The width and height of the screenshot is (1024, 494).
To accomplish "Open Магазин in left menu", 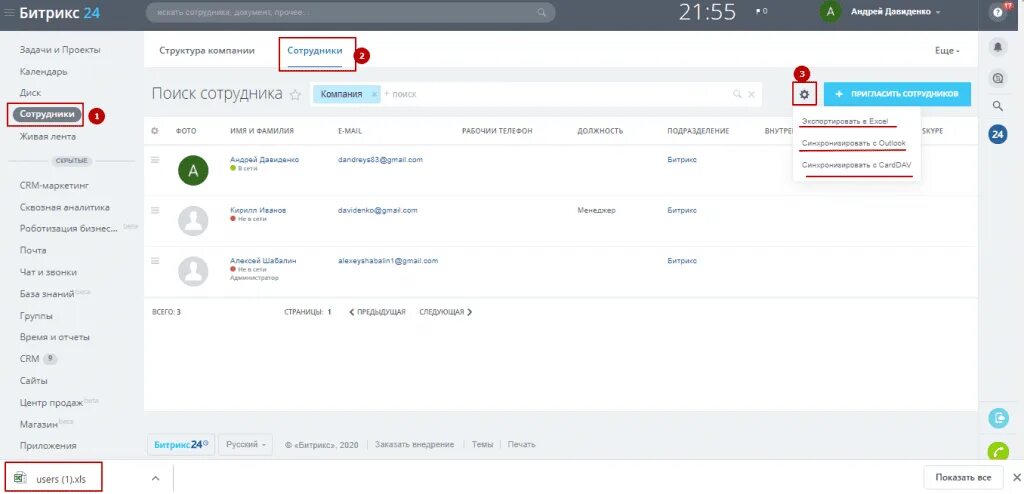I will click(39, 424).
